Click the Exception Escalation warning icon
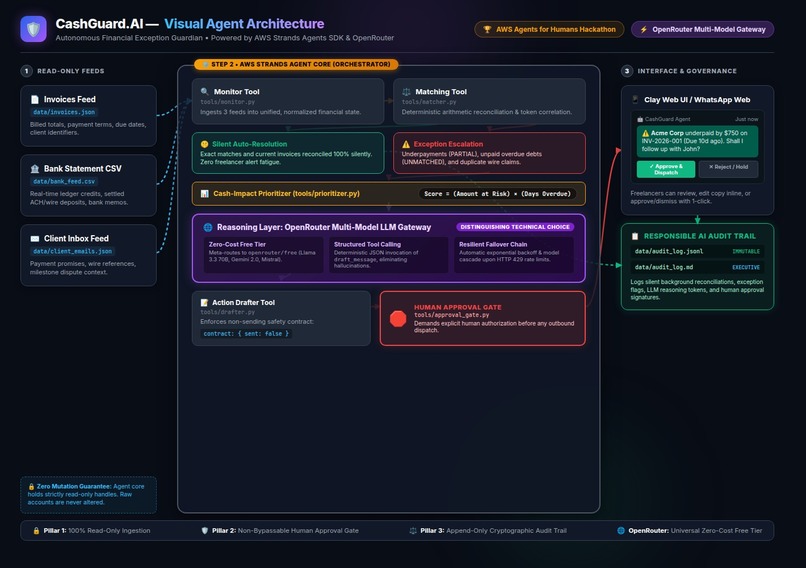Viewport: 806px width, 568px height. click(x=406, y=144)
